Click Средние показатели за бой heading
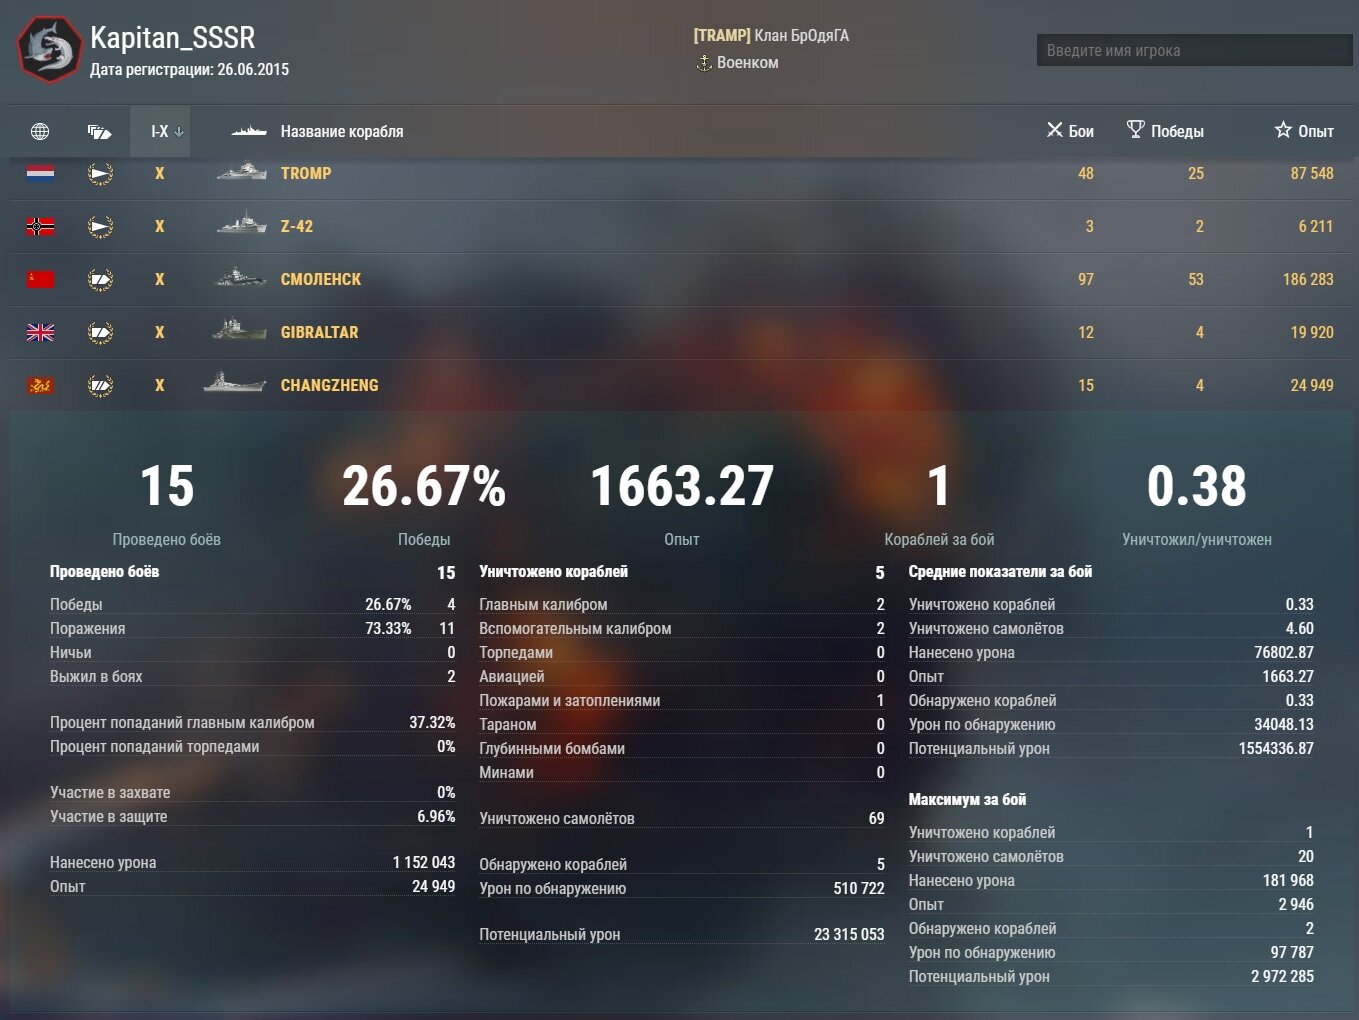 tap(1000, 572)
